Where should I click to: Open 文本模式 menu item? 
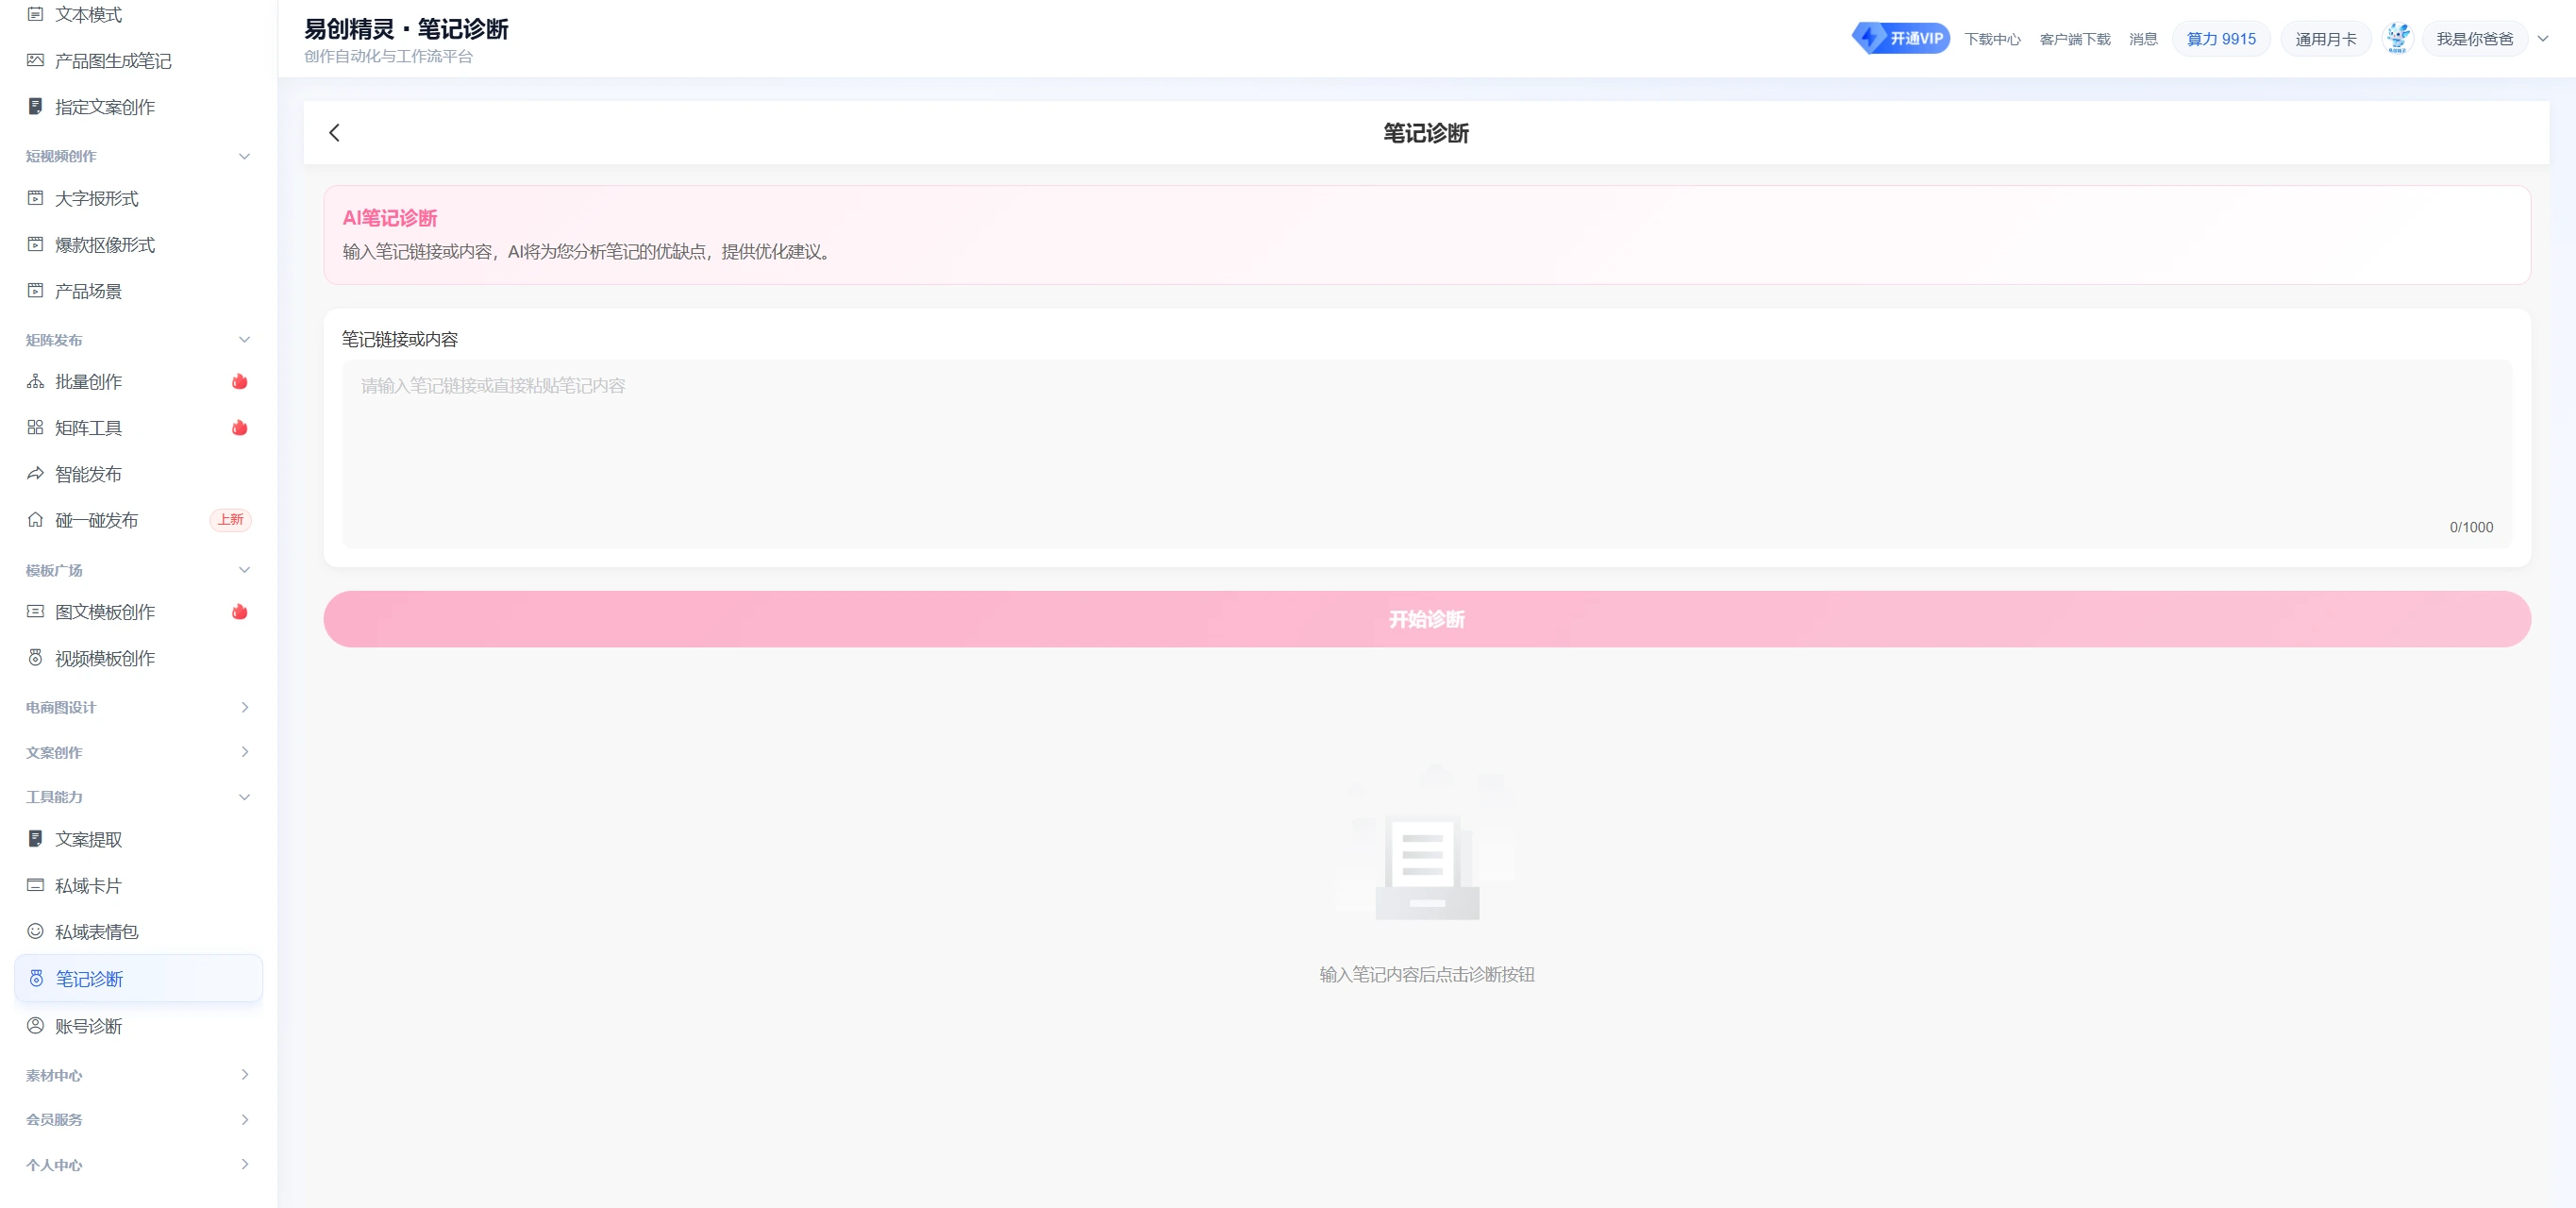pos(138,14)
